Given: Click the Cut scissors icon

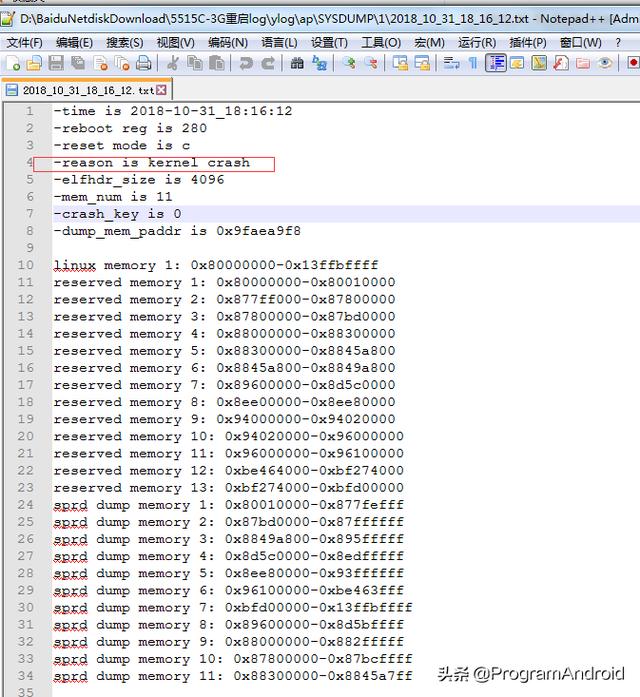Looking at the screenshot, I should click(x=172, y=63).
